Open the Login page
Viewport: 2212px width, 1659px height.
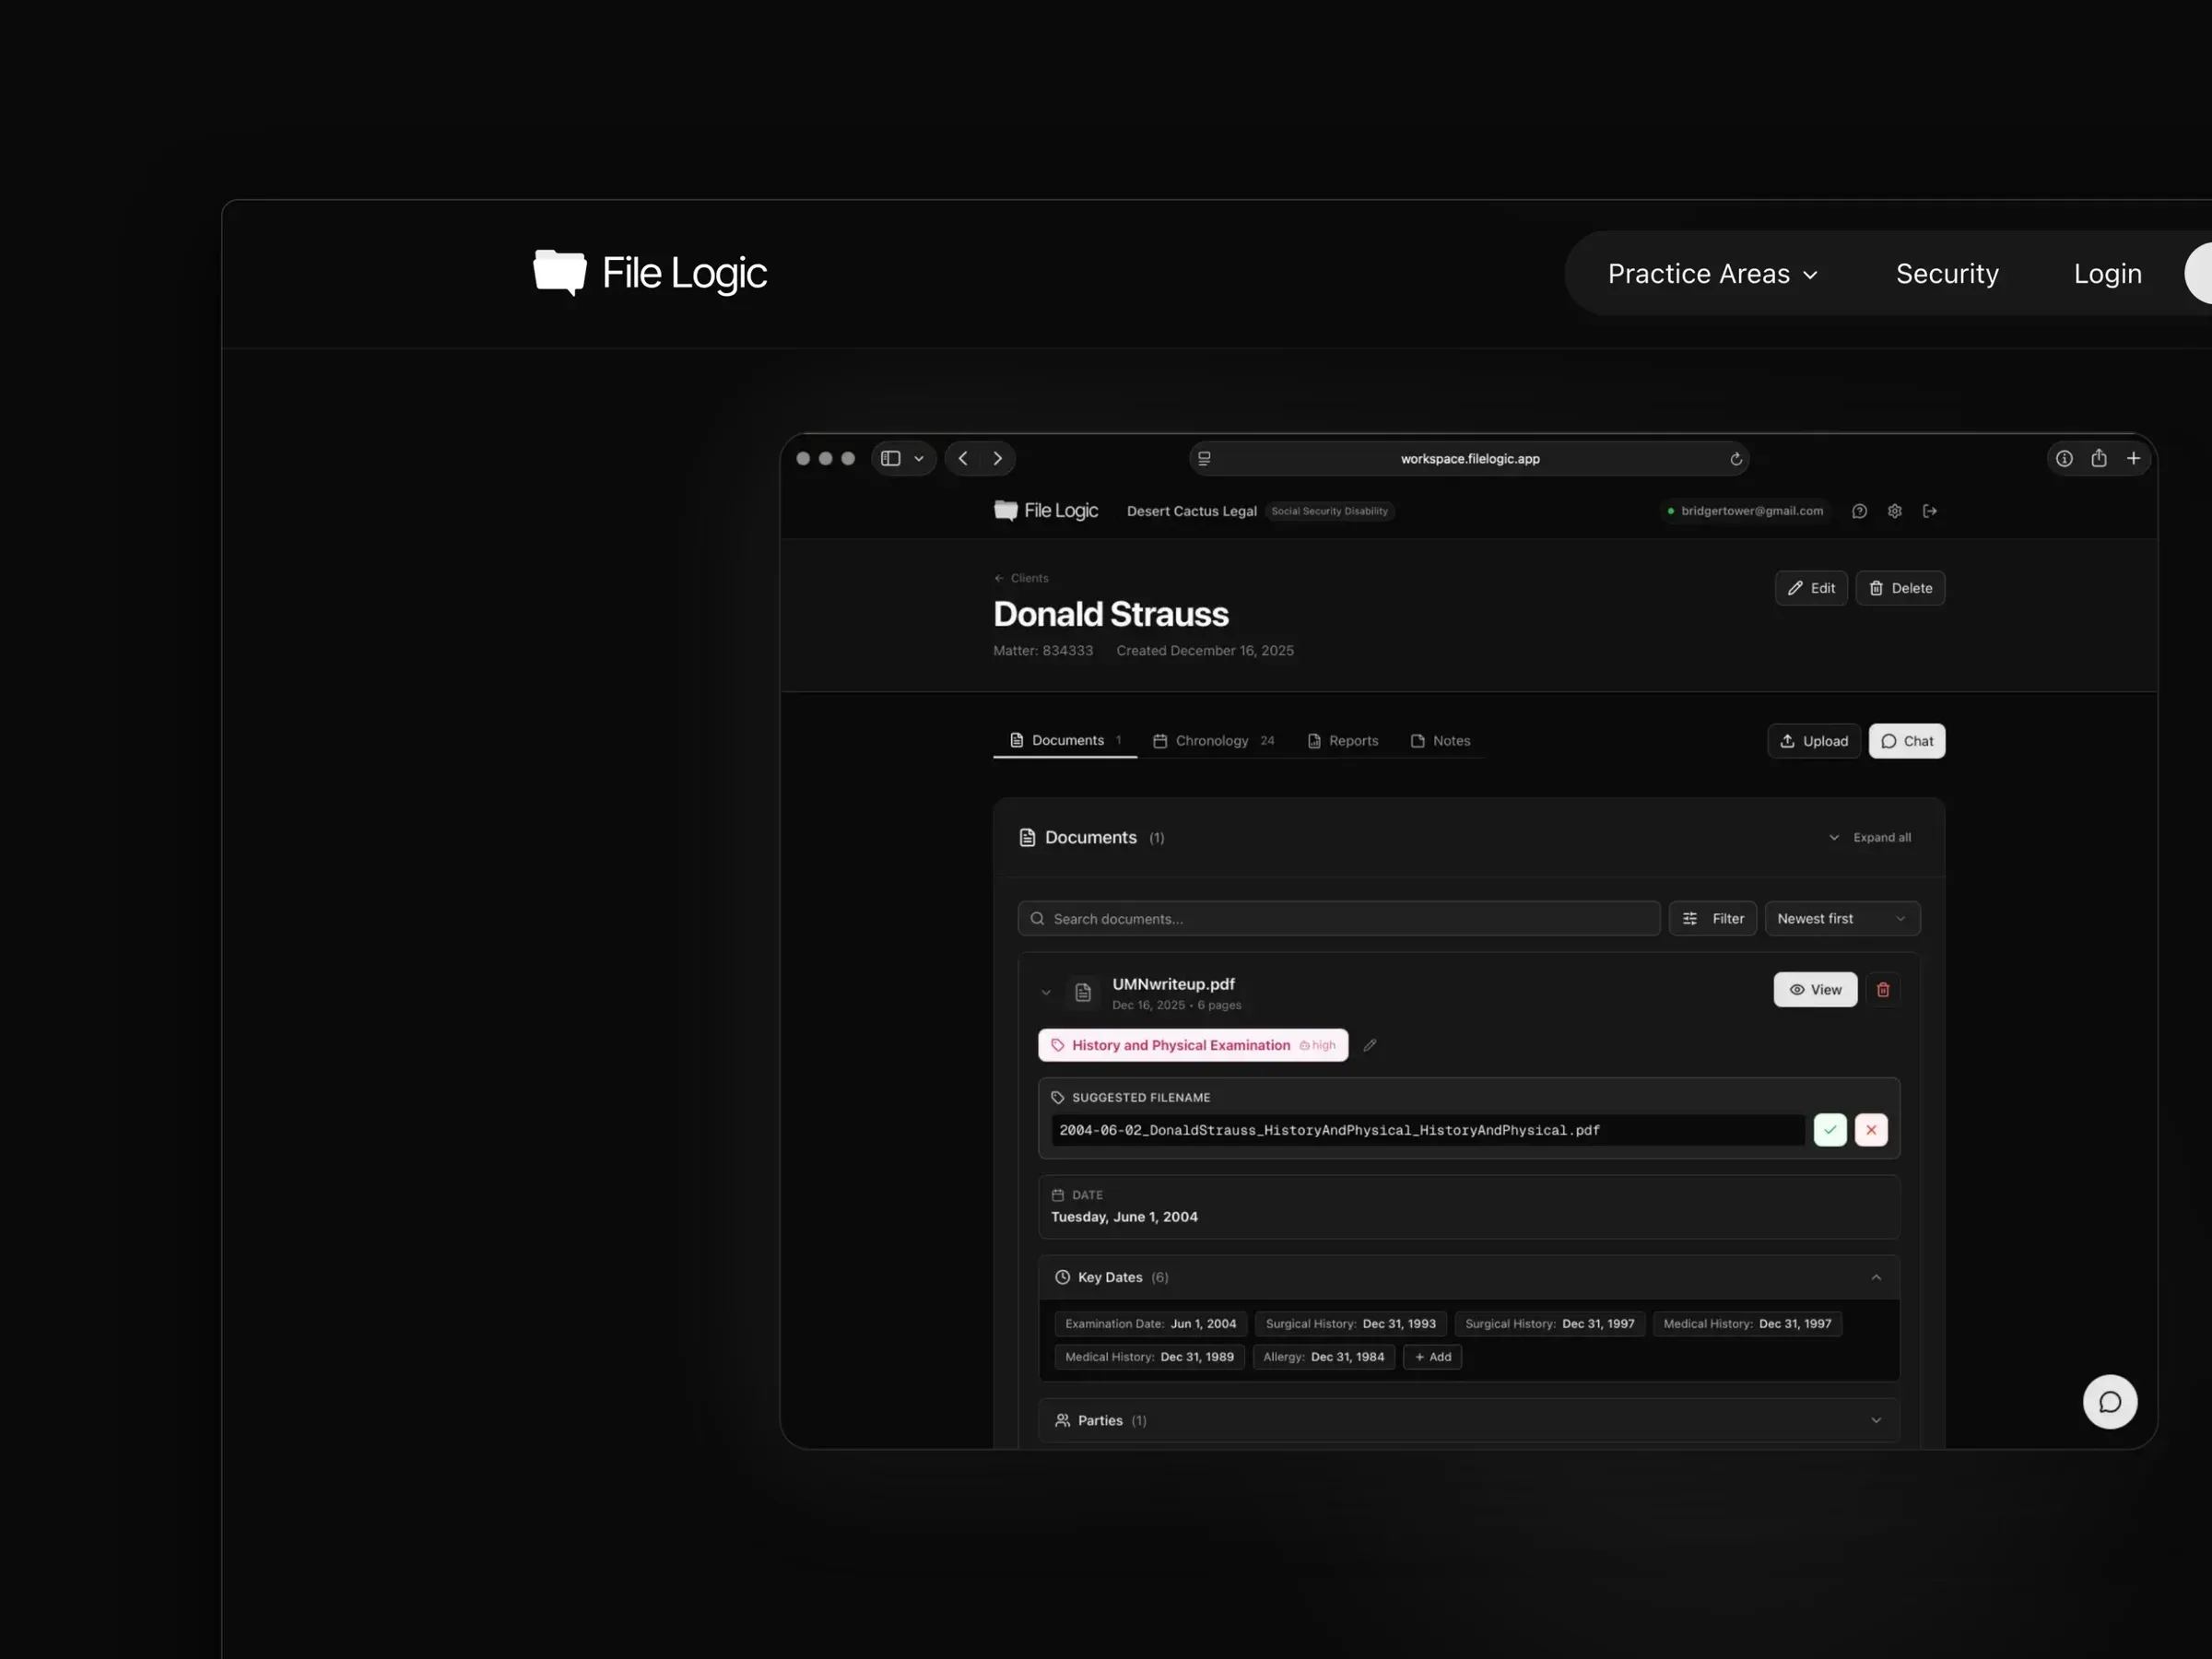[x=2107, y=274]
